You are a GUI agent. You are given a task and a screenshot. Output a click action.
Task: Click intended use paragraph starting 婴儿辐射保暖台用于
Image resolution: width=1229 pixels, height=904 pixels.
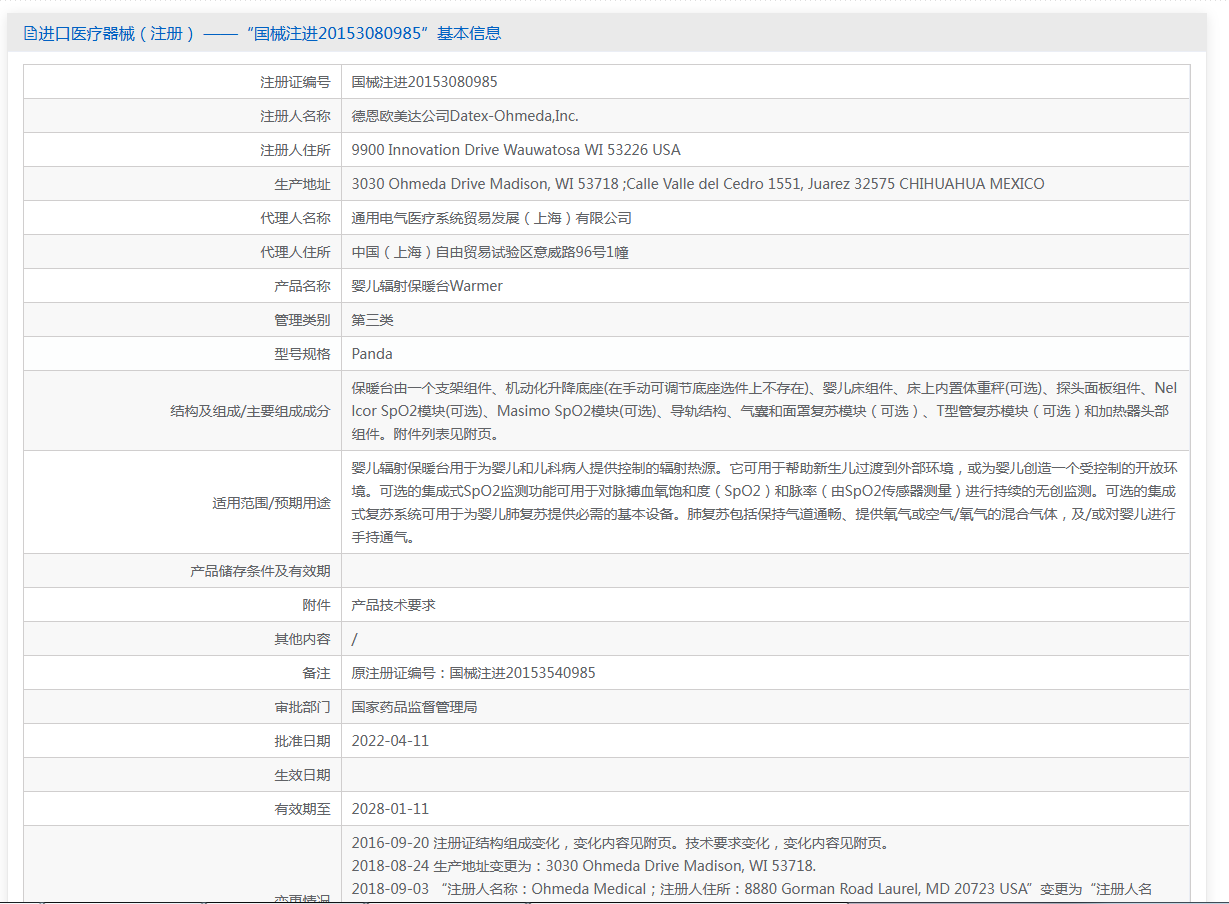pos(765,503)
